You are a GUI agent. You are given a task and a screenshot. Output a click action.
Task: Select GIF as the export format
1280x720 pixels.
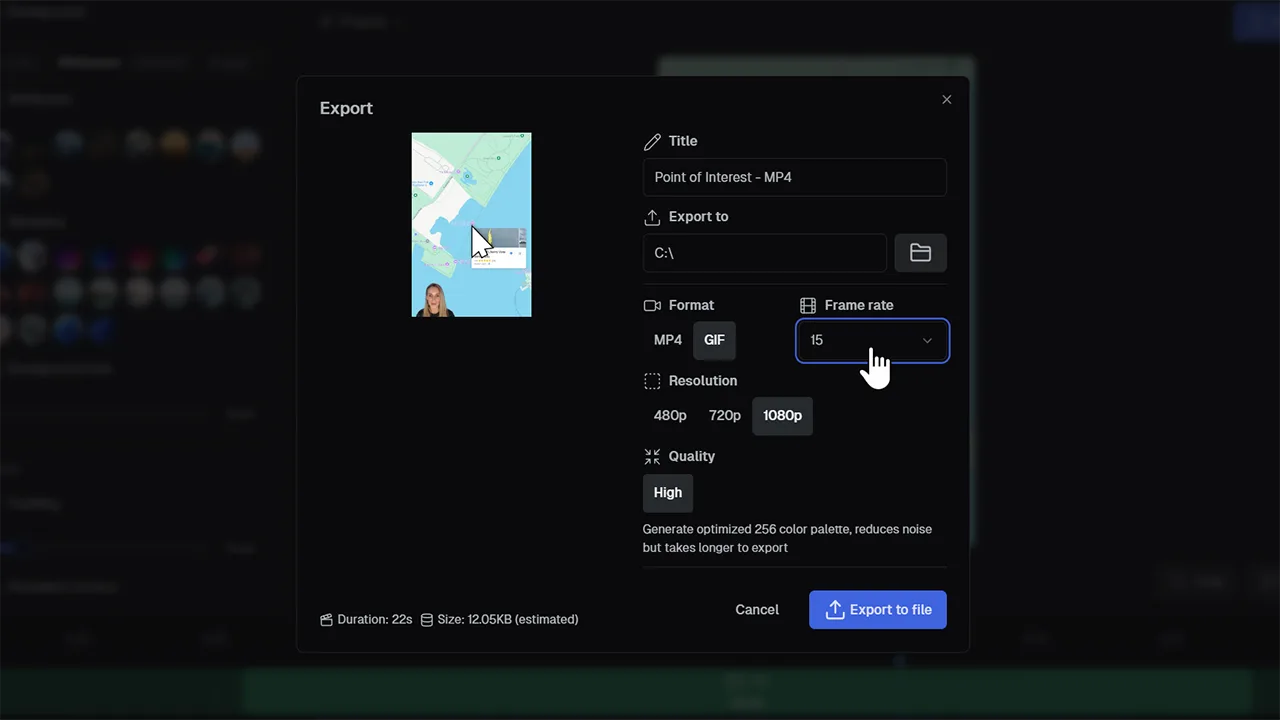coord(714,340)
